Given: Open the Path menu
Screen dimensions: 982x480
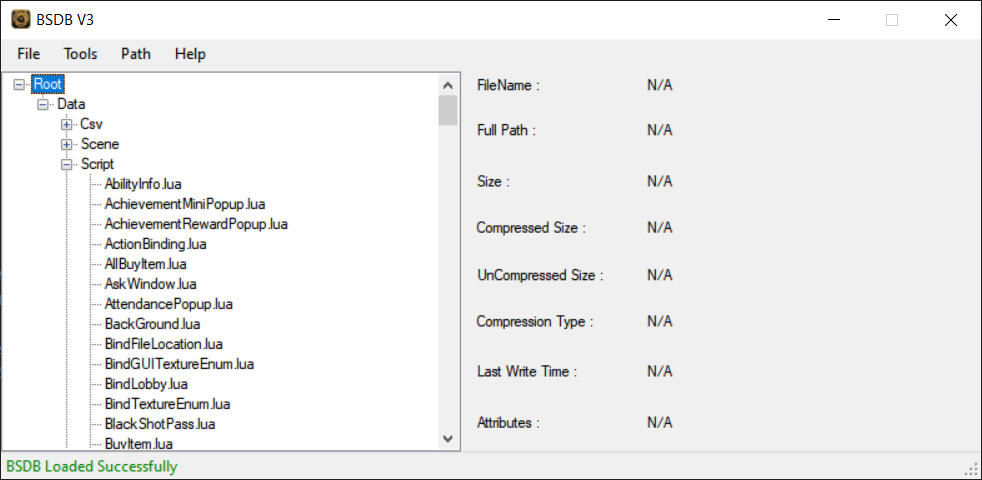Looking at the screenshot, I should pyautogui.click(x=136, y=54).
